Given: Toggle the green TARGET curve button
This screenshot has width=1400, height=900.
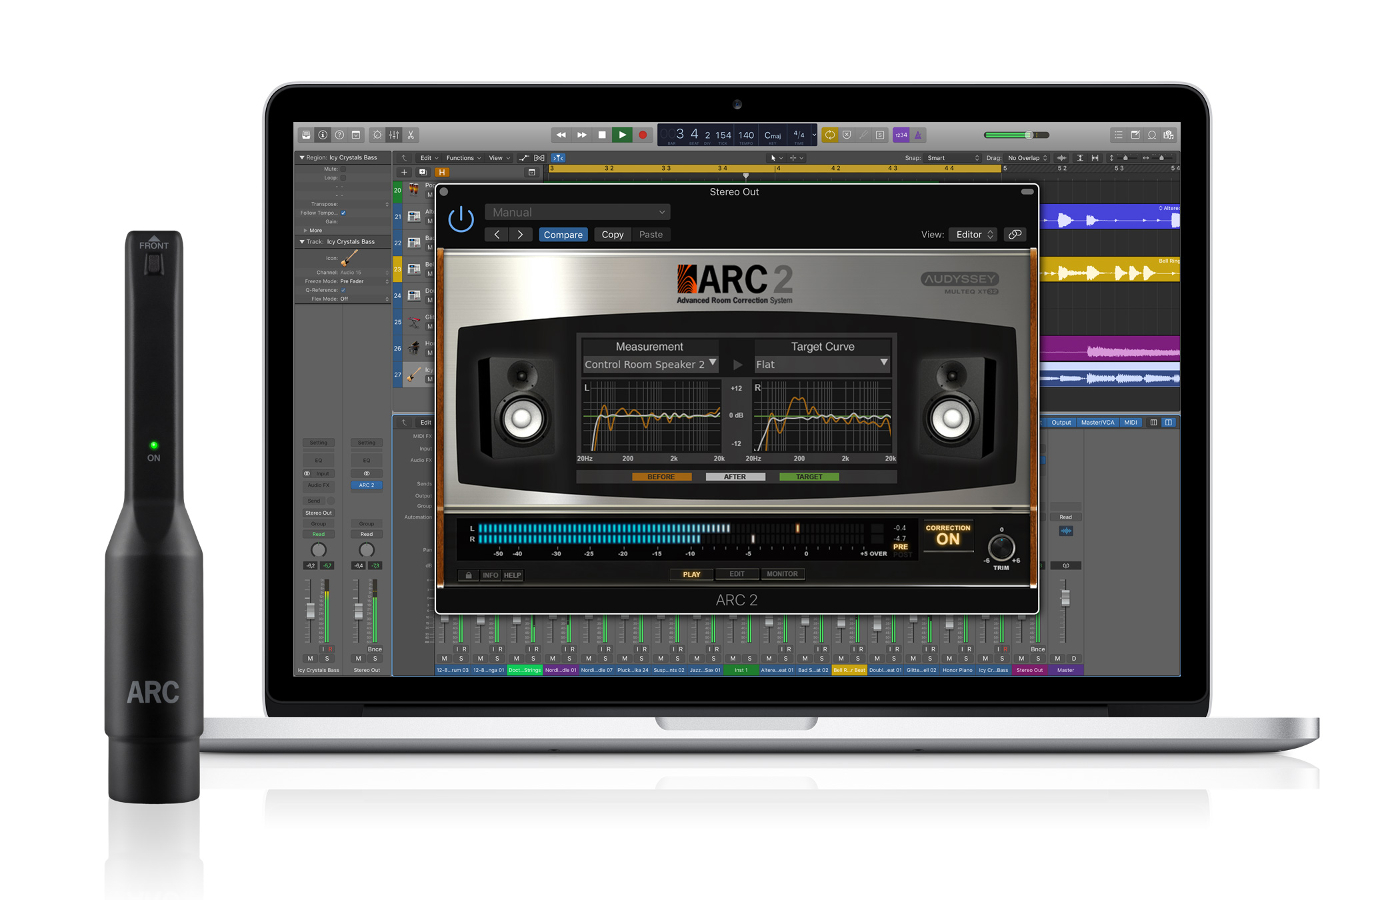Looking at the screenshot, I should click(809, 477).
